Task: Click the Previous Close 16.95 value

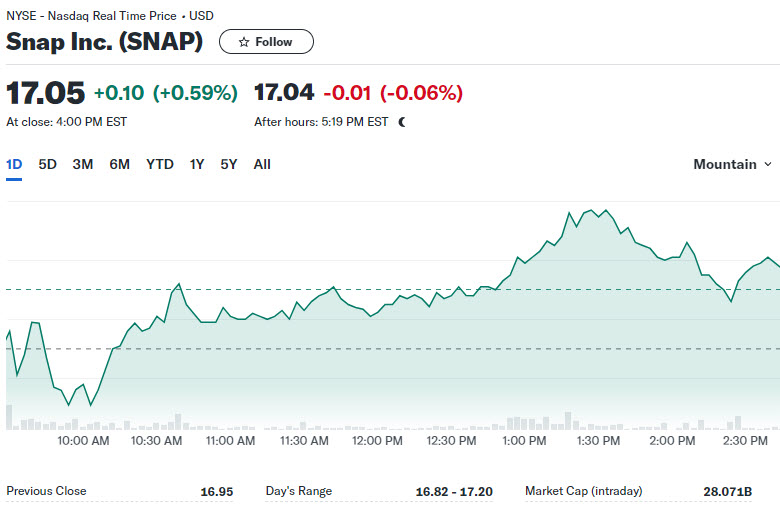Action: tap(216, 492)
